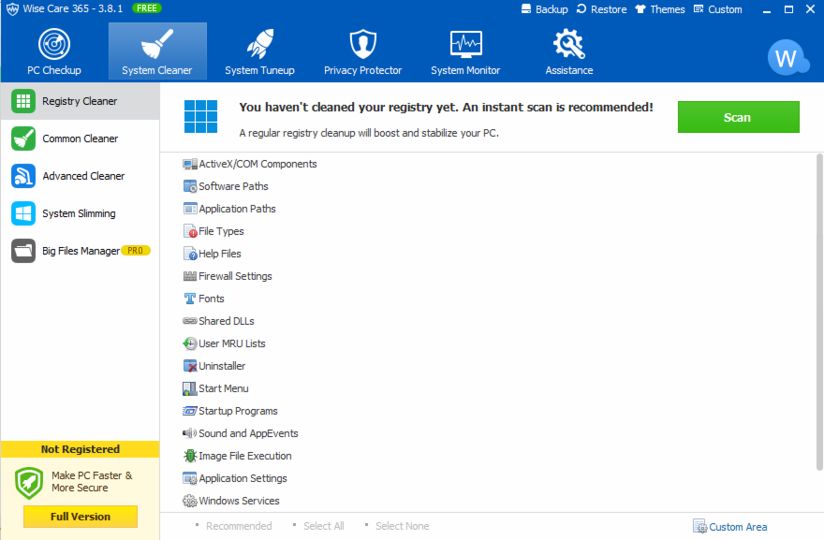Open the Custom menu in the title bar
Image resolution: width=824 pixels, height=540 pixels.
point(718,9)
